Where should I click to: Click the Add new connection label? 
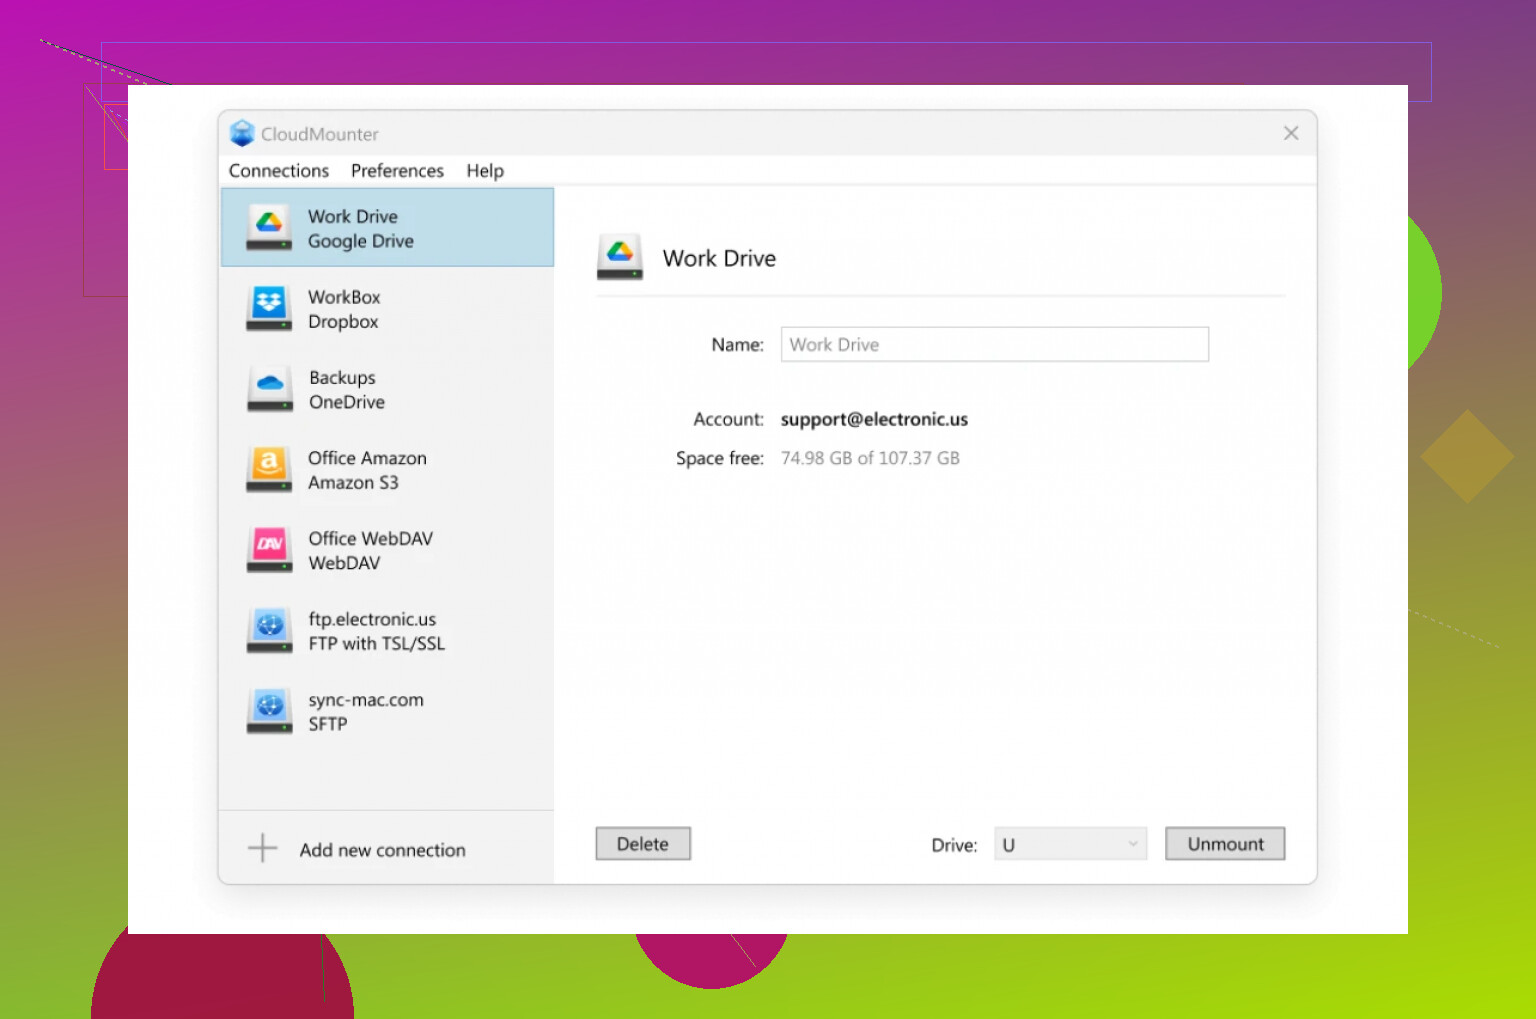click(382, 850)
